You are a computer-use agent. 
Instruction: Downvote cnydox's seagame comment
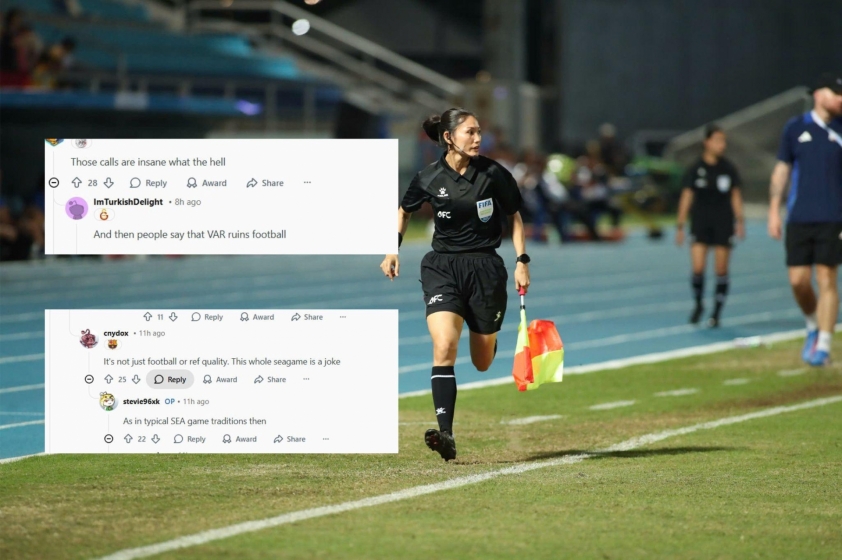click(136, 379)
